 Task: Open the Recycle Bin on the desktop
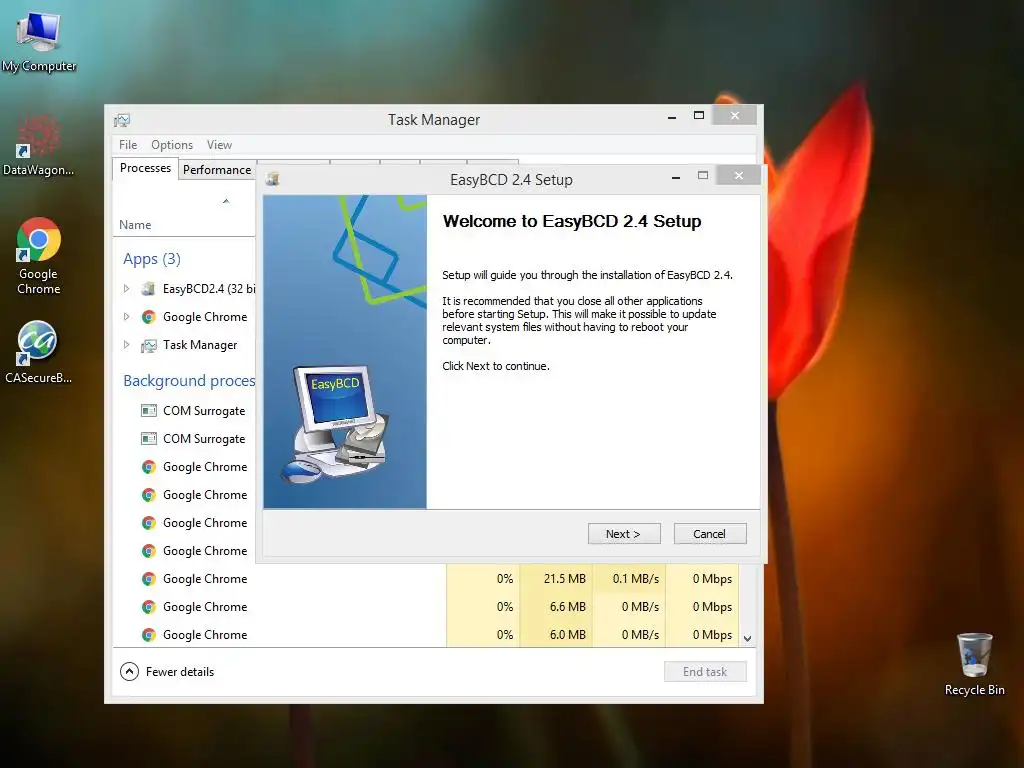(x=974, y=664)
